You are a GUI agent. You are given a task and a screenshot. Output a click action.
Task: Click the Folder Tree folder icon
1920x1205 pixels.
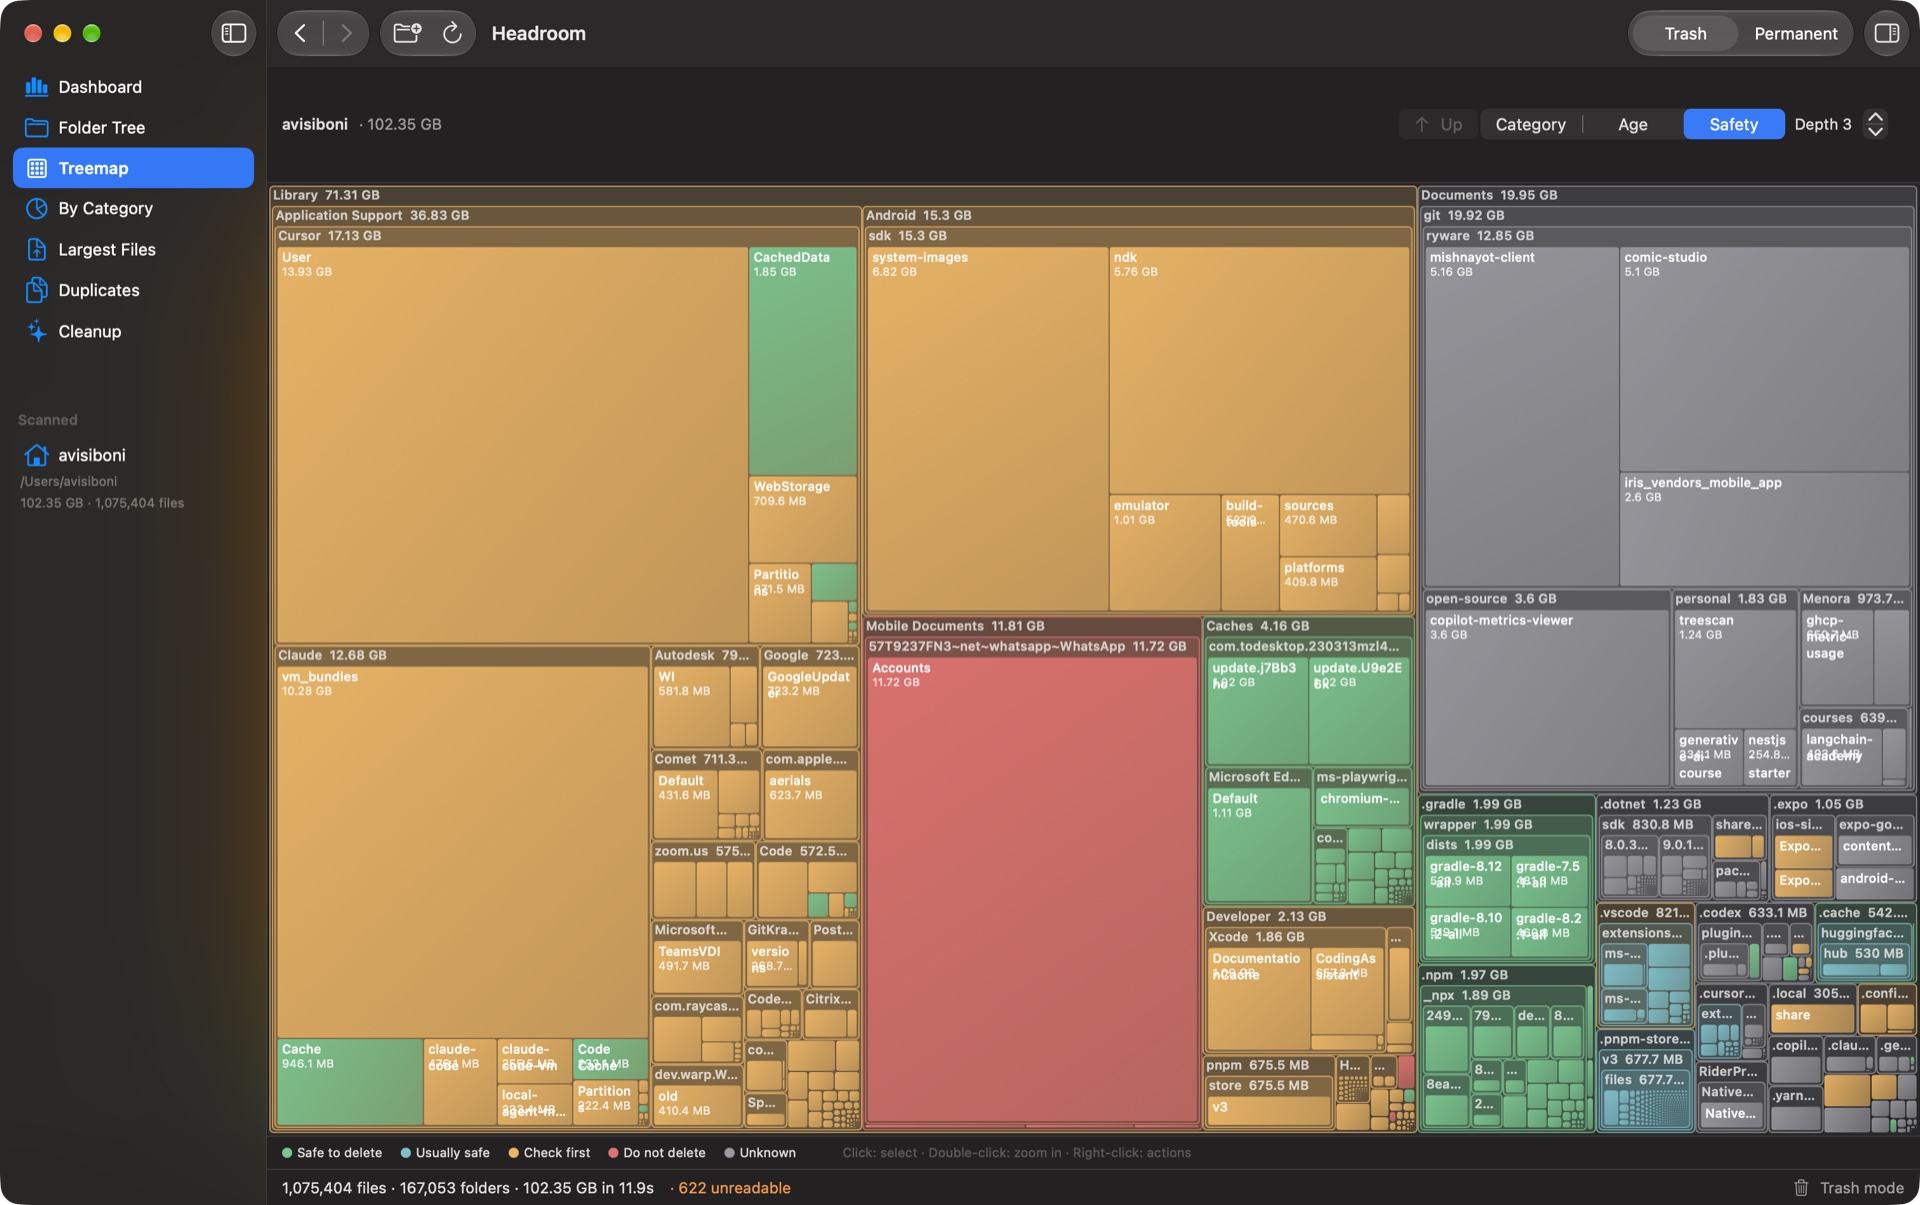pyautogui.click(x=37, y=128)
